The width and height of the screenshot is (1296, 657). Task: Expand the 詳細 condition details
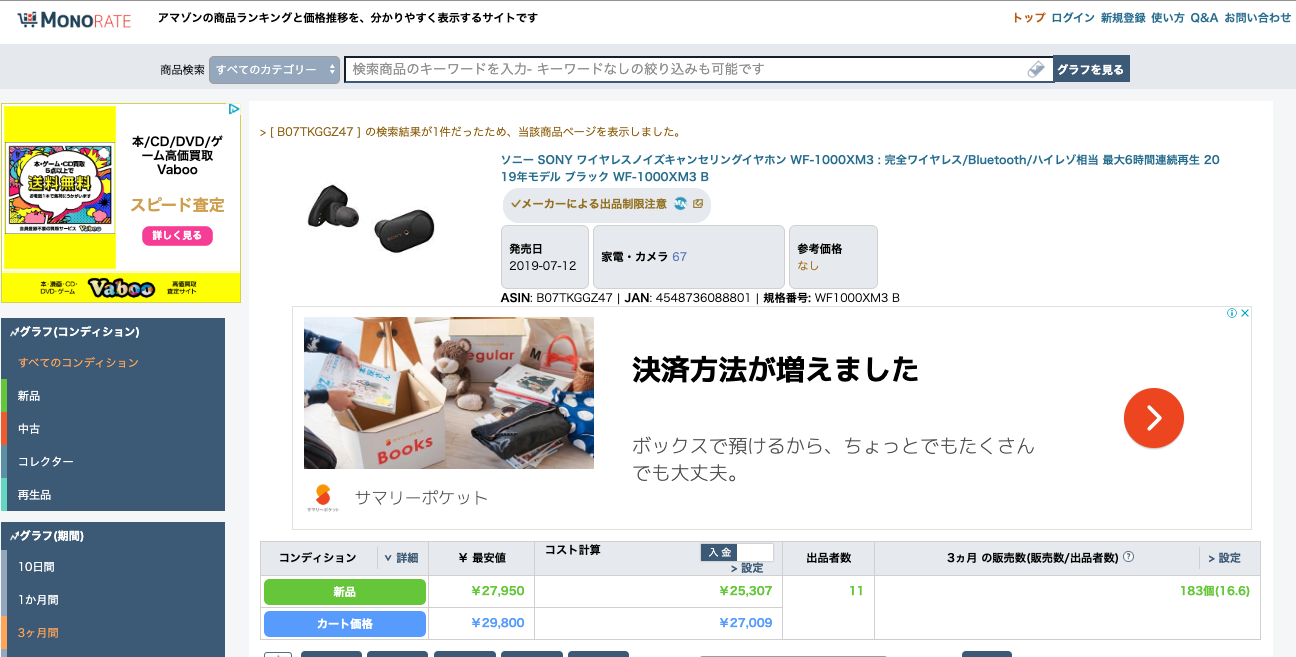coord(401,558)
